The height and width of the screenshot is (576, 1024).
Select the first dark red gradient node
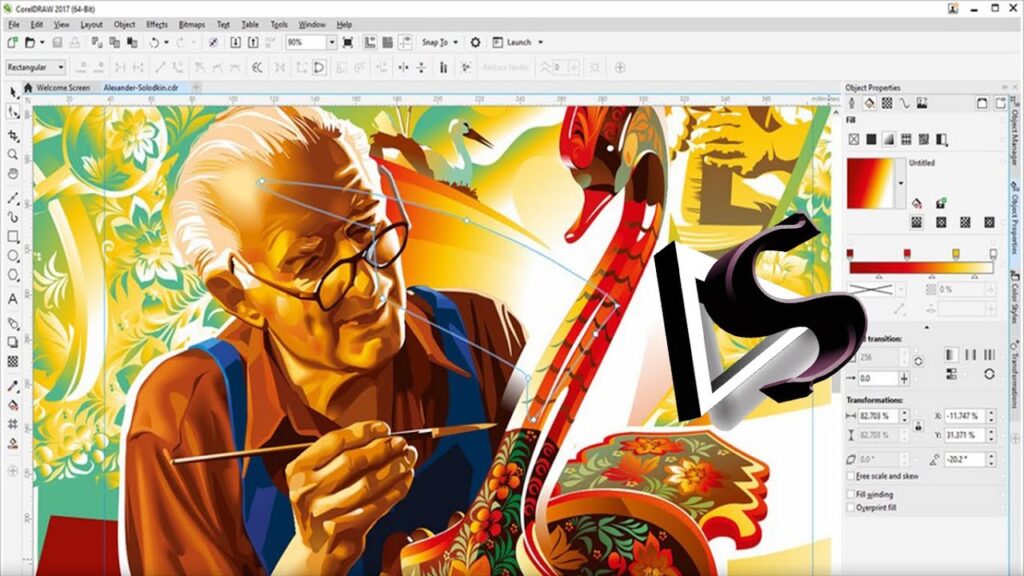tap(850, 253)
